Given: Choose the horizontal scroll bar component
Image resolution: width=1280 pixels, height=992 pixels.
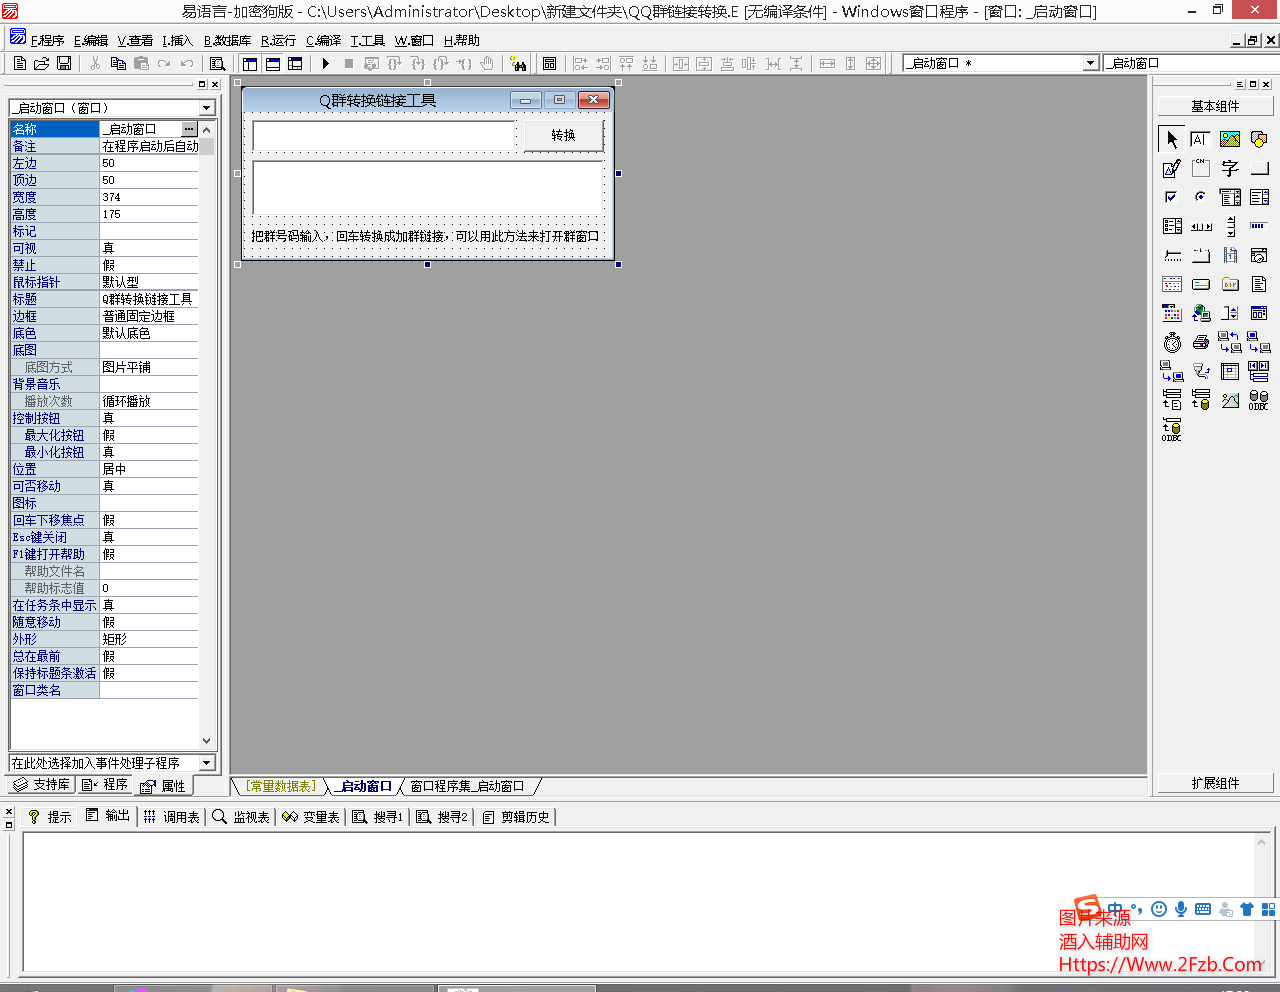Looking at the screenshot, I should pos(1200,226).
